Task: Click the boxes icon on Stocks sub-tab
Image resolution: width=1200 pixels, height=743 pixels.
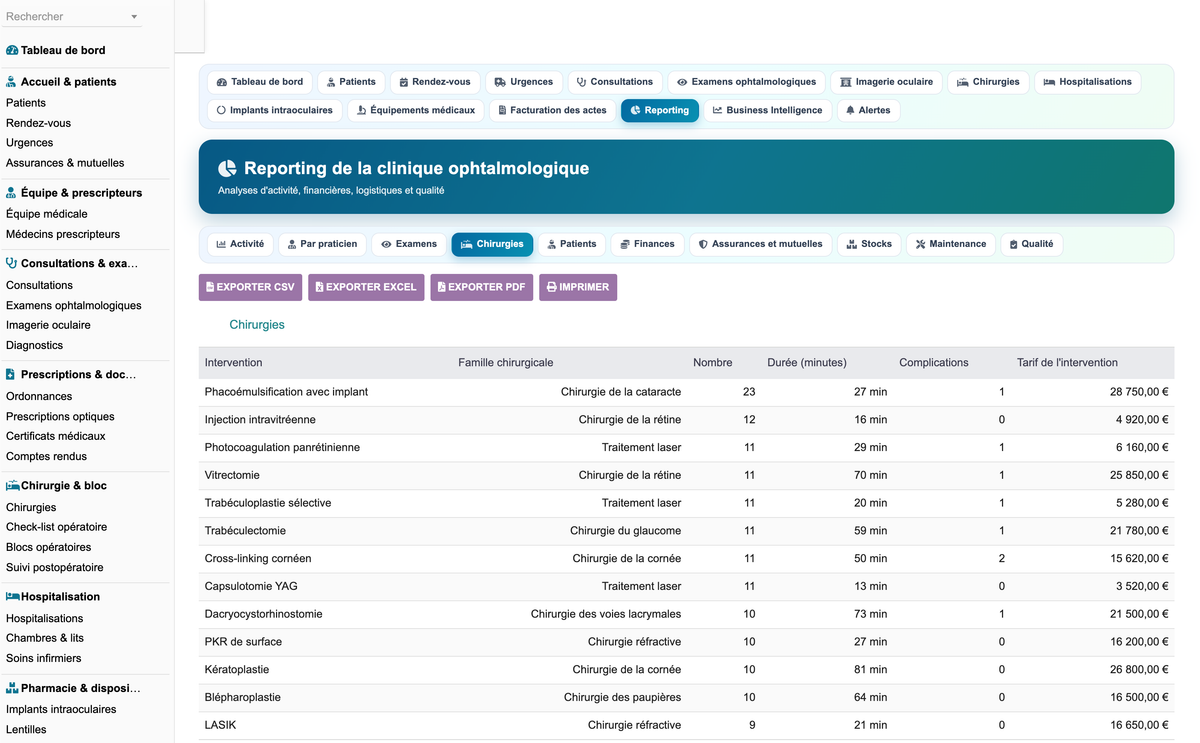Action: coord(852,244)
